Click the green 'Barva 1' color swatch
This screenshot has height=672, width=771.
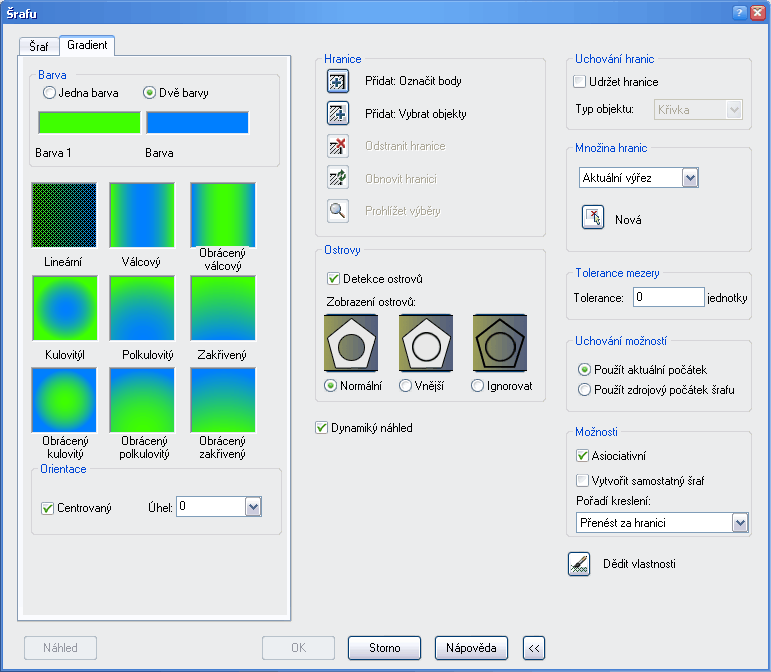pyautogui.click(x=89, y=123)
